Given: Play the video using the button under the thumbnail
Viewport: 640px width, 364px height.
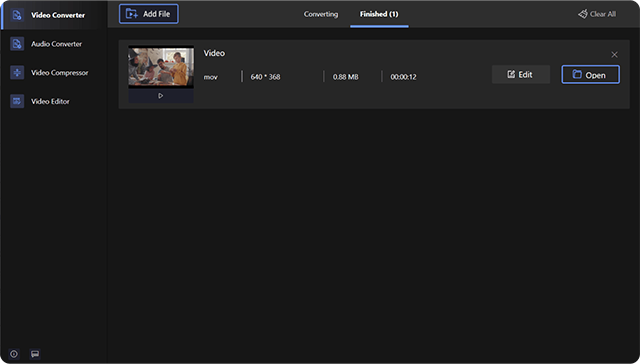Looking at the screenshot, I should pyautogui.click(x=161, y=96).
